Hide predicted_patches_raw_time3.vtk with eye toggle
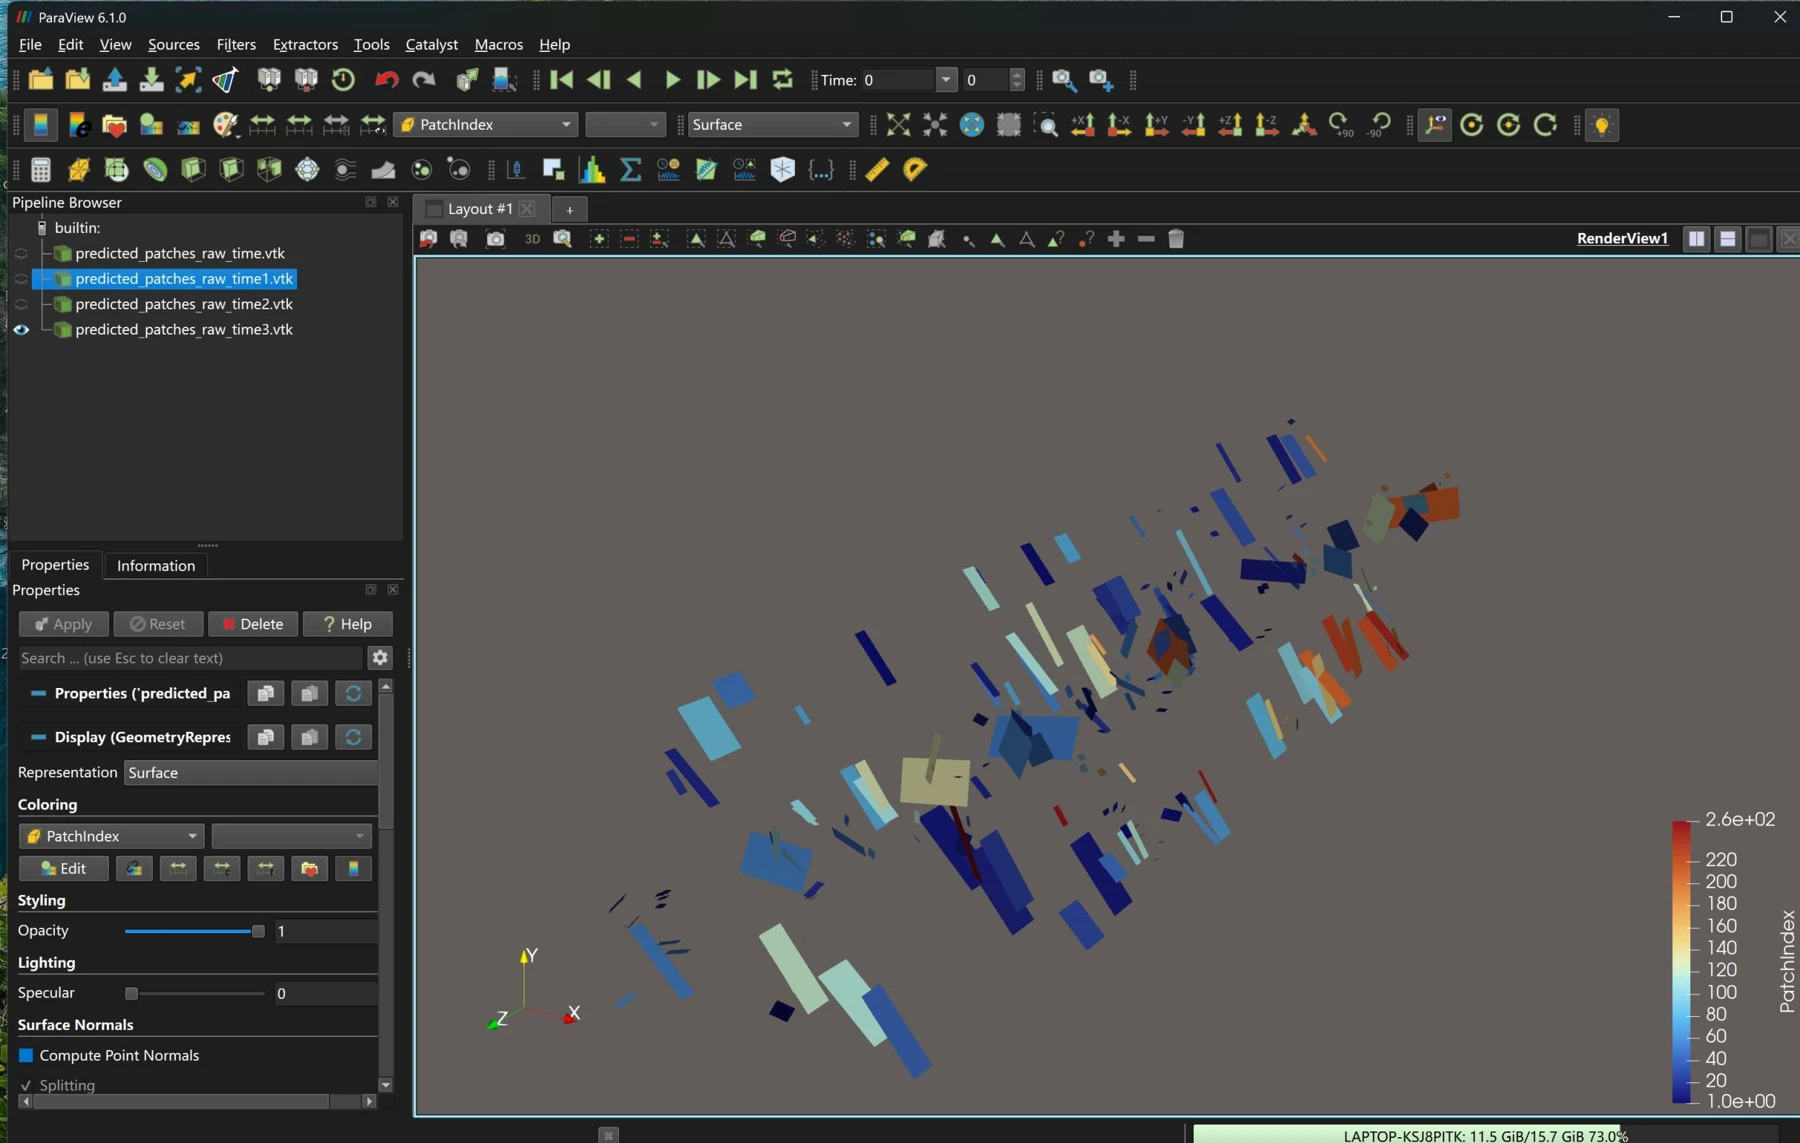 (21, 329)
